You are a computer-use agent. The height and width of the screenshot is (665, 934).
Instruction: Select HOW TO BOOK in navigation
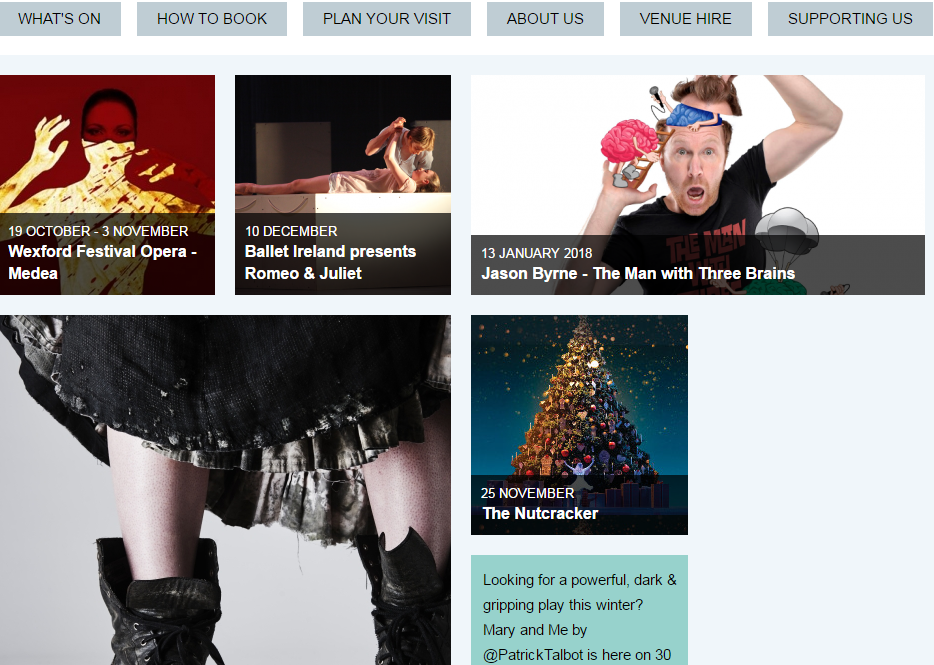tap(211, 18)
